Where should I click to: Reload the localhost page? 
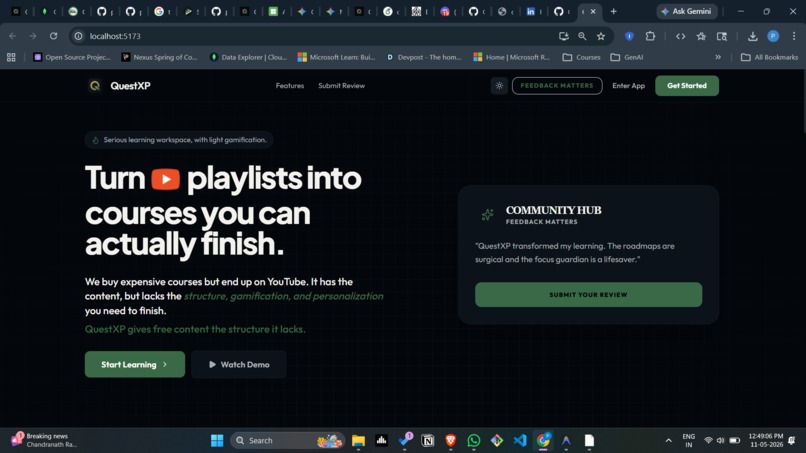[x=53, y=36]
